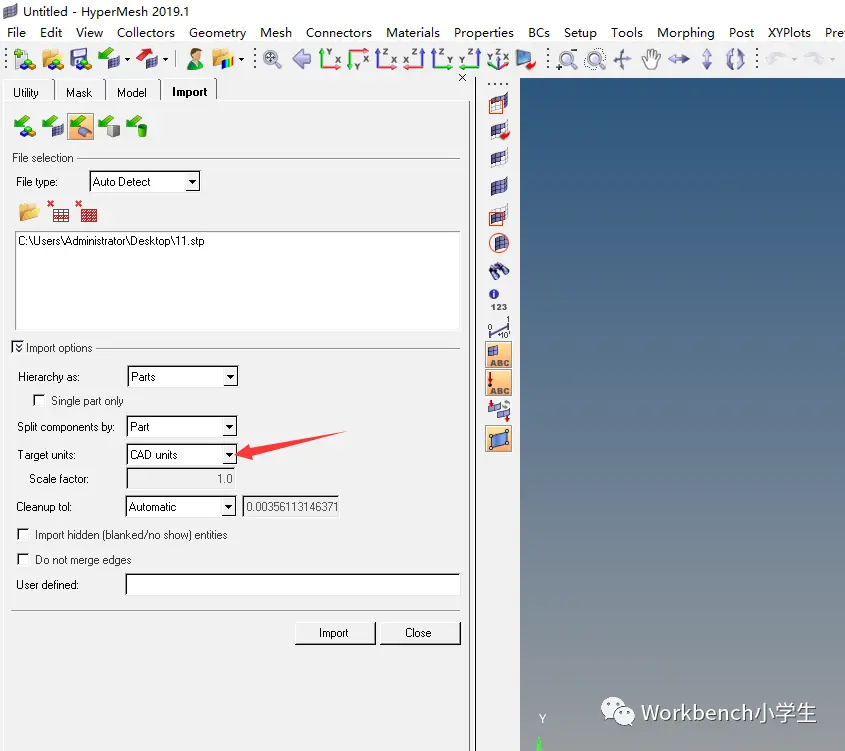Click the spin rotate curved arrows icon
Image resolution: width=845 pixels, height=751 pixels.
coord(735,59)
